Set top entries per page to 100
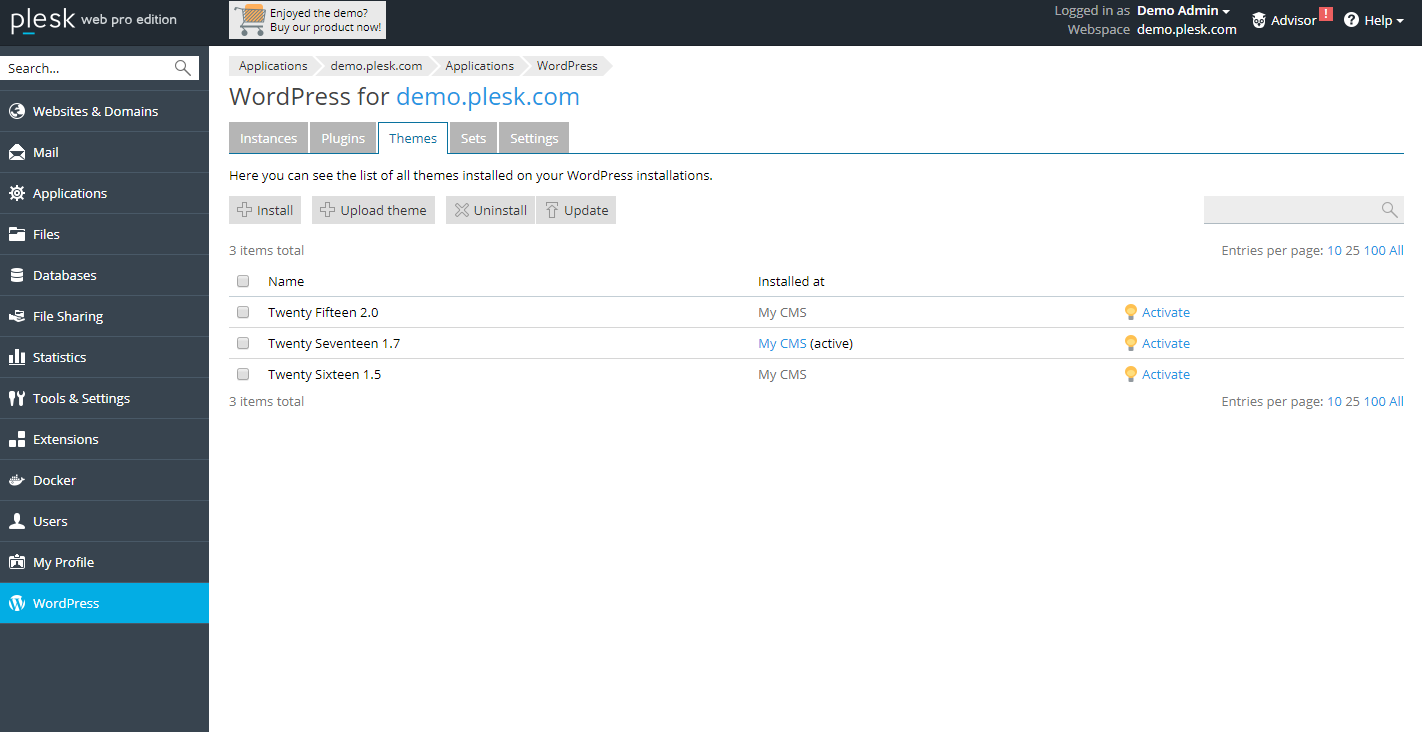 point(1375,250)
